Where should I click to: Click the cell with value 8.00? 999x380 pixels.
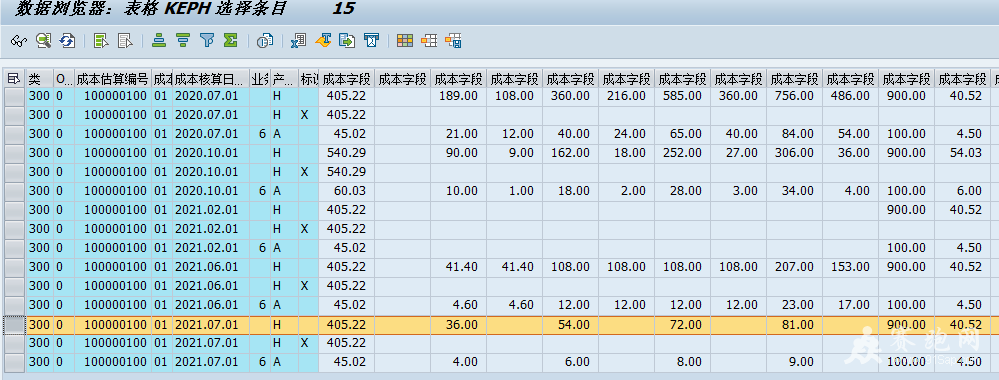682,362
